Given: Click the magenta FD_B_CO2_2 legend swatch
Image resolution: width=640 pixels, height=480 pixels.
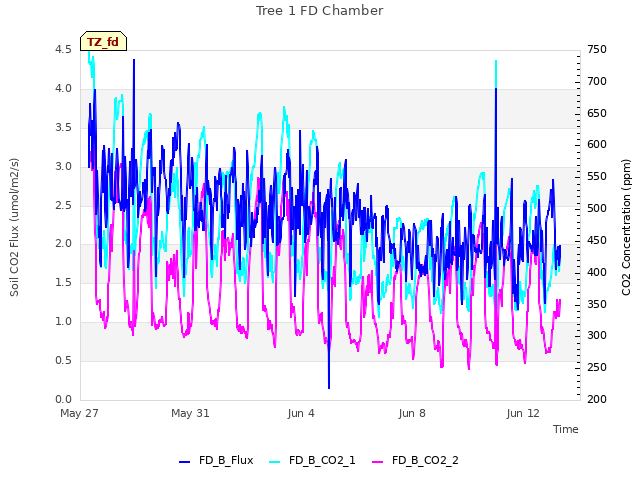Looking at the screenshot, I should 378,462.
